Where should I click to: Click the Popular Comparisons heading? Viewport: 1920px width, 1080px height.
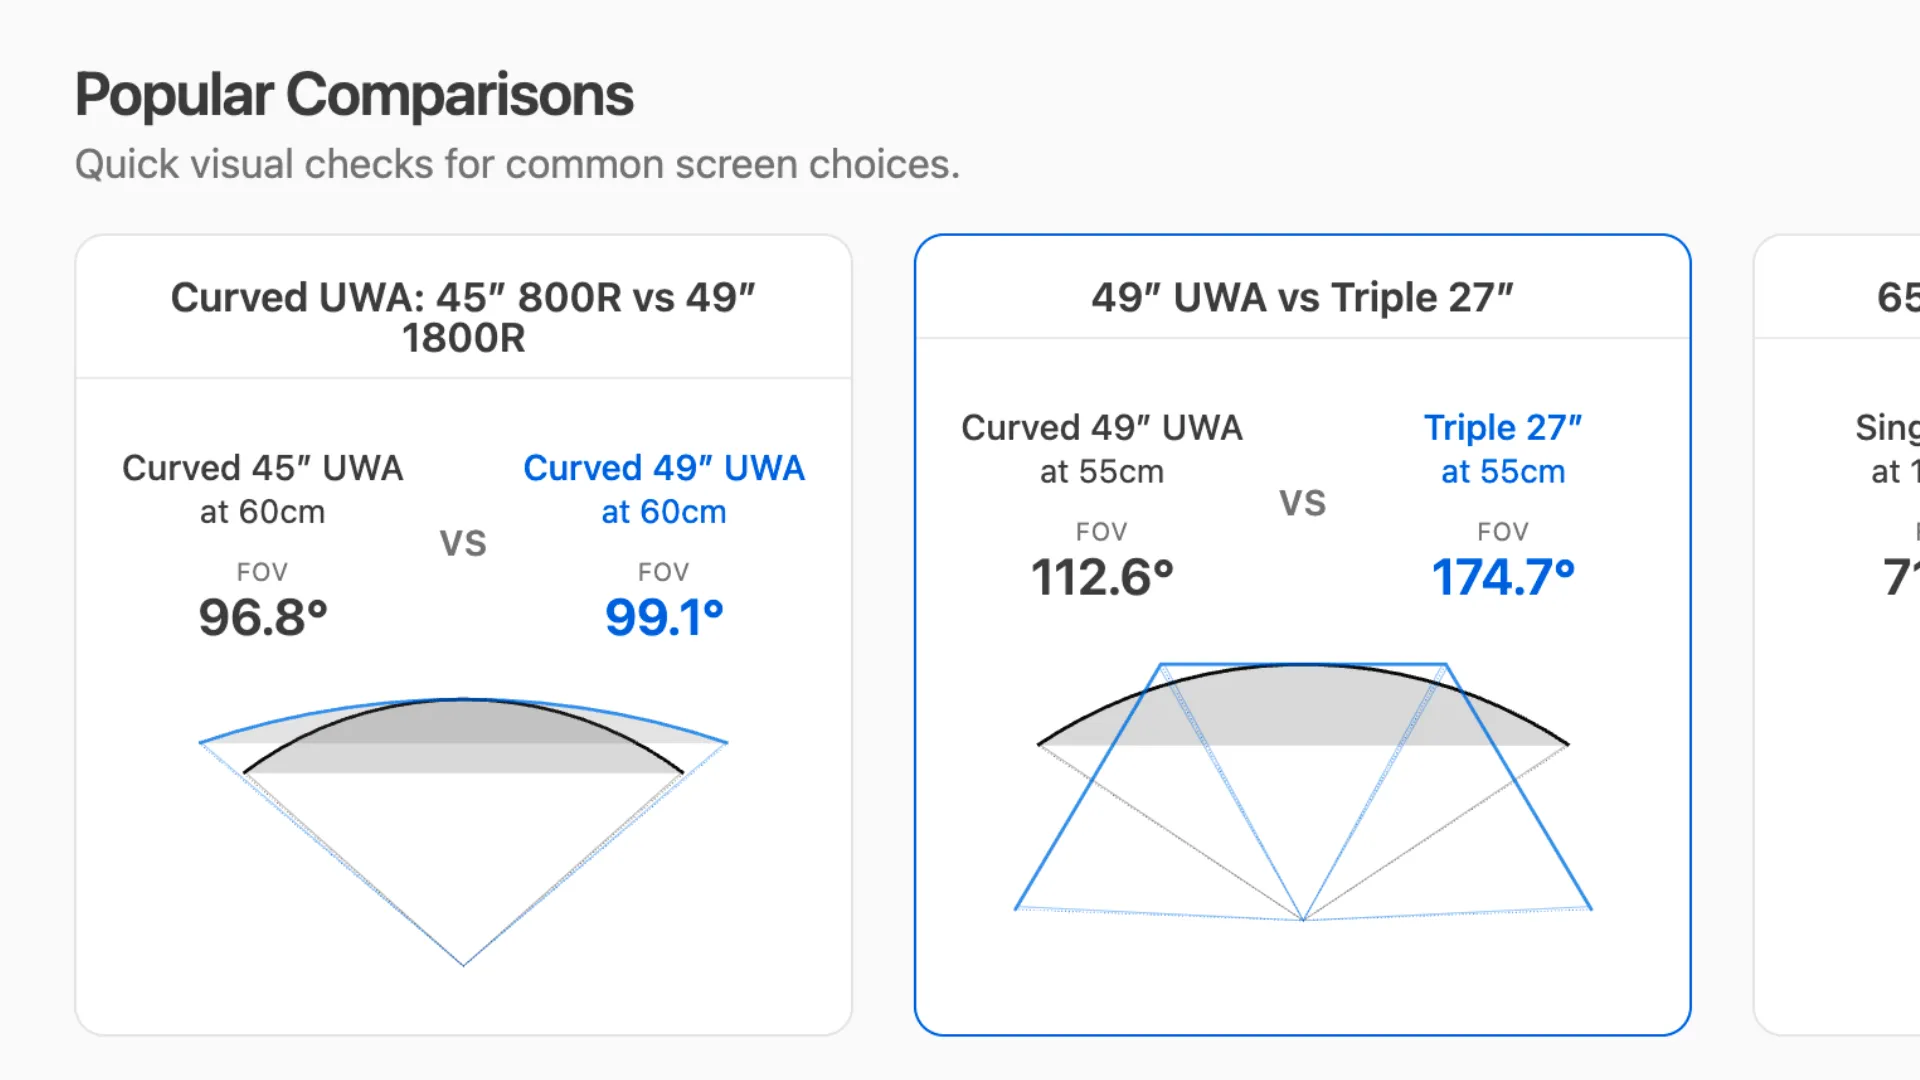[354, 95]
